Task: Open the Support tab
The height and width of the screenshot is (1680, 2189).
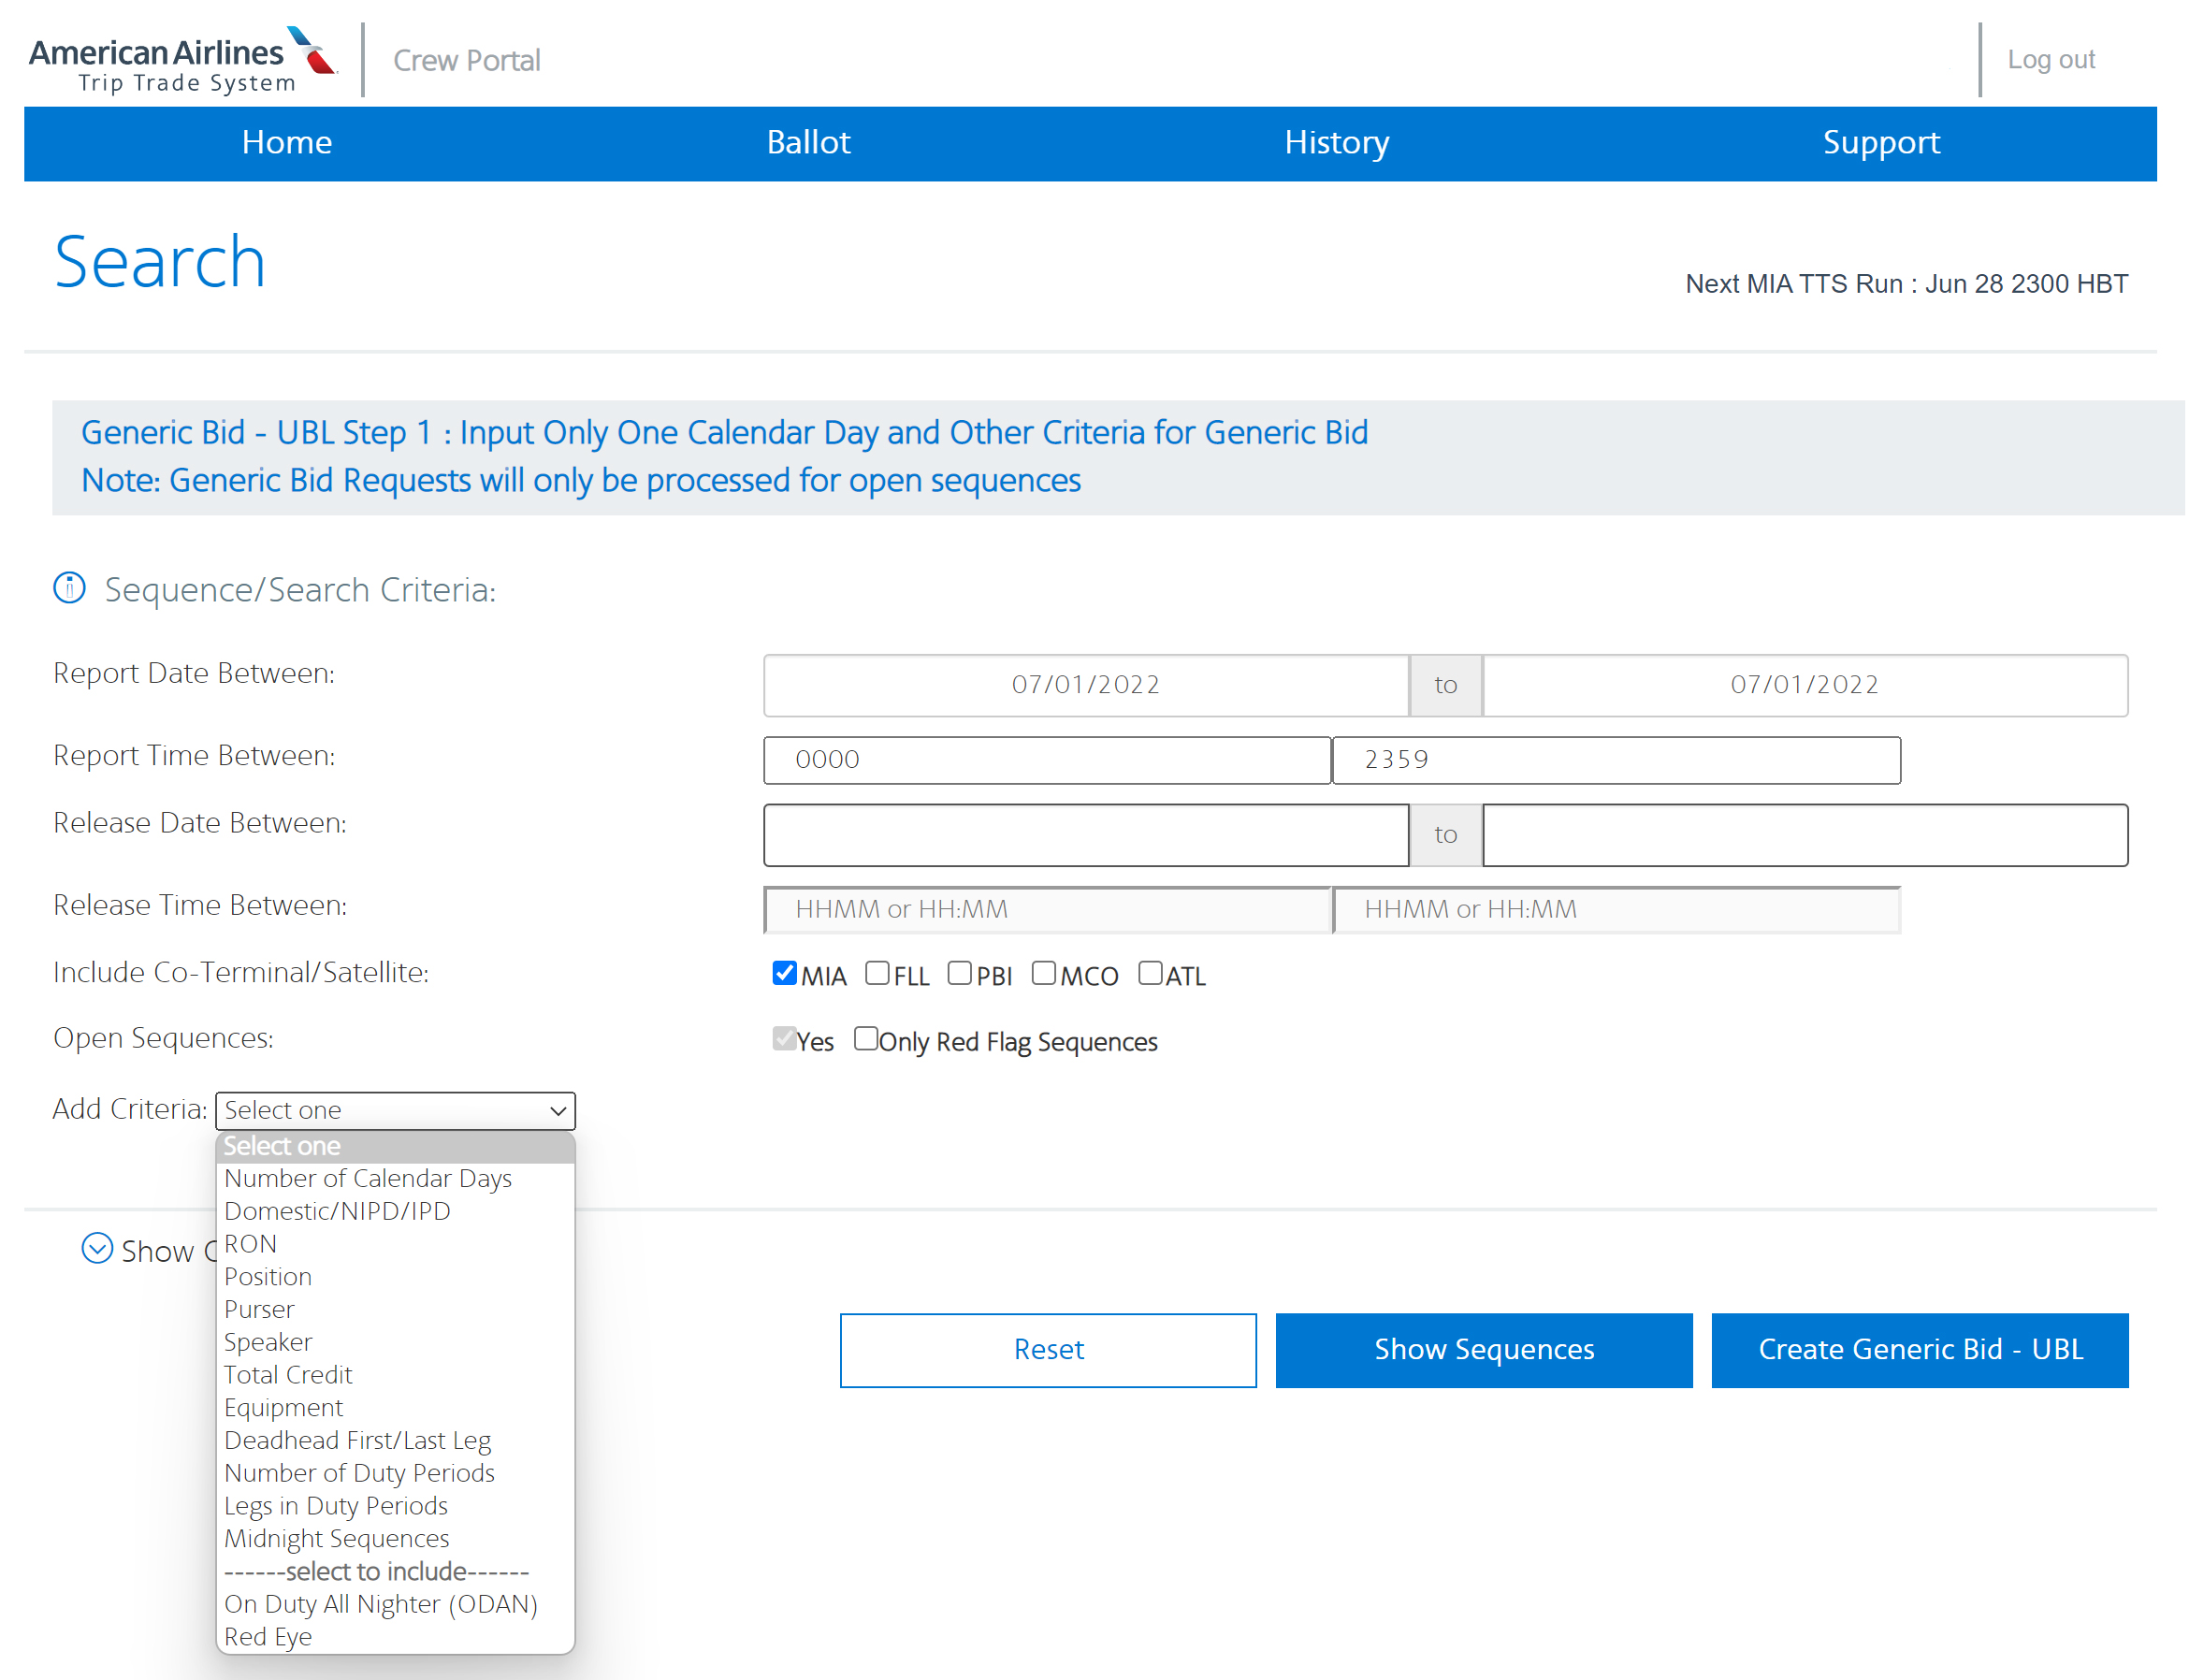Action: (x=1880, y=143)
